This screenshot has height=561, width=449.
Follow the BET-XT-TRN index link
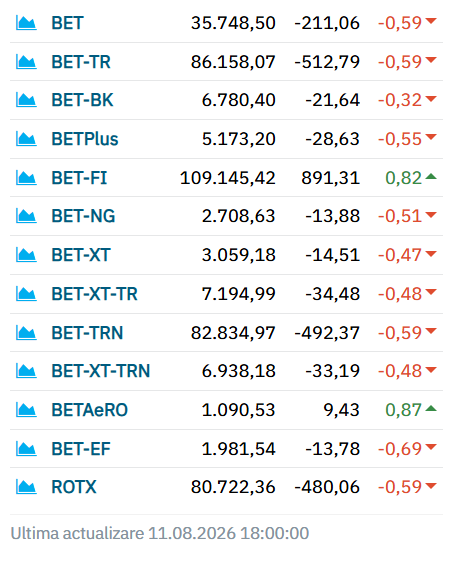(101, 371)
